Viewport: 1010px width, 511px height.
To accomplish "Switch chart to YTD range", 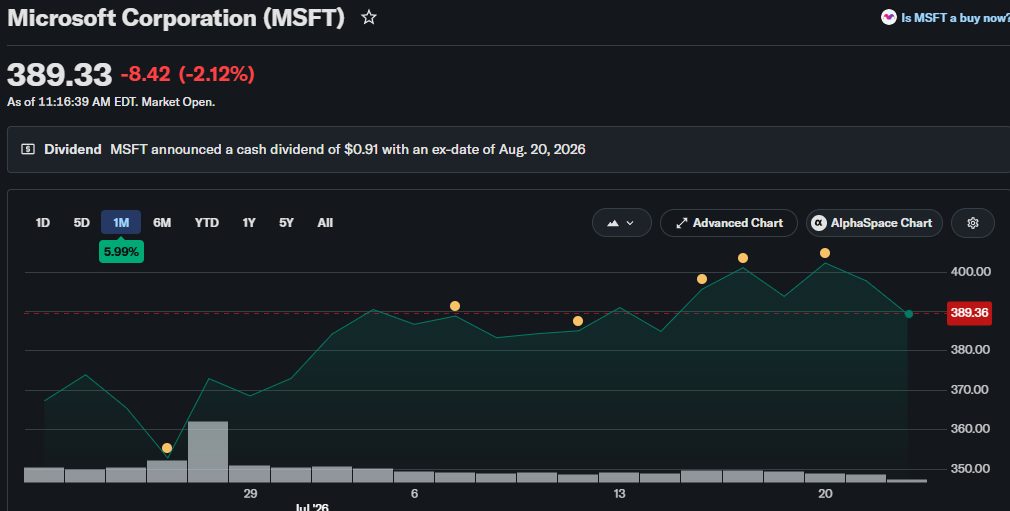I will (x=207, y=223).
